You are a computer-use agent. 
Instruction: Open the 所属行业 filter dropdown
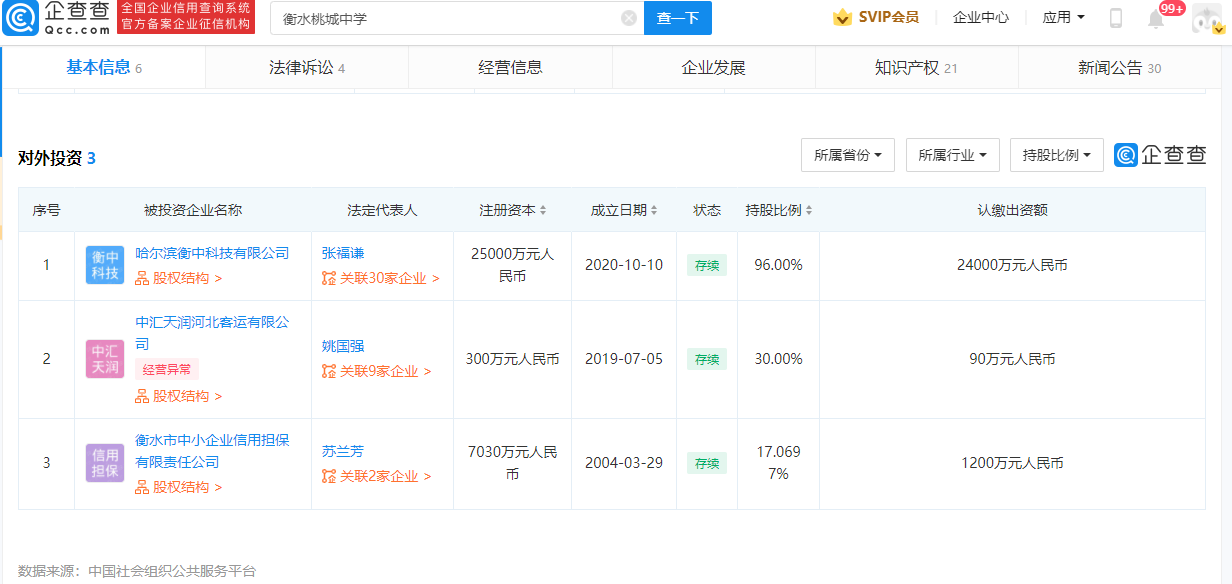coord(952,155)
